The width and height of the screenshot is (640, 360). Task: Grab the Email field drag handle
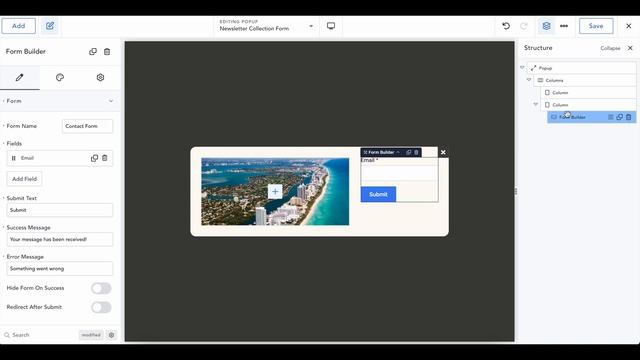tap(13, 158)
